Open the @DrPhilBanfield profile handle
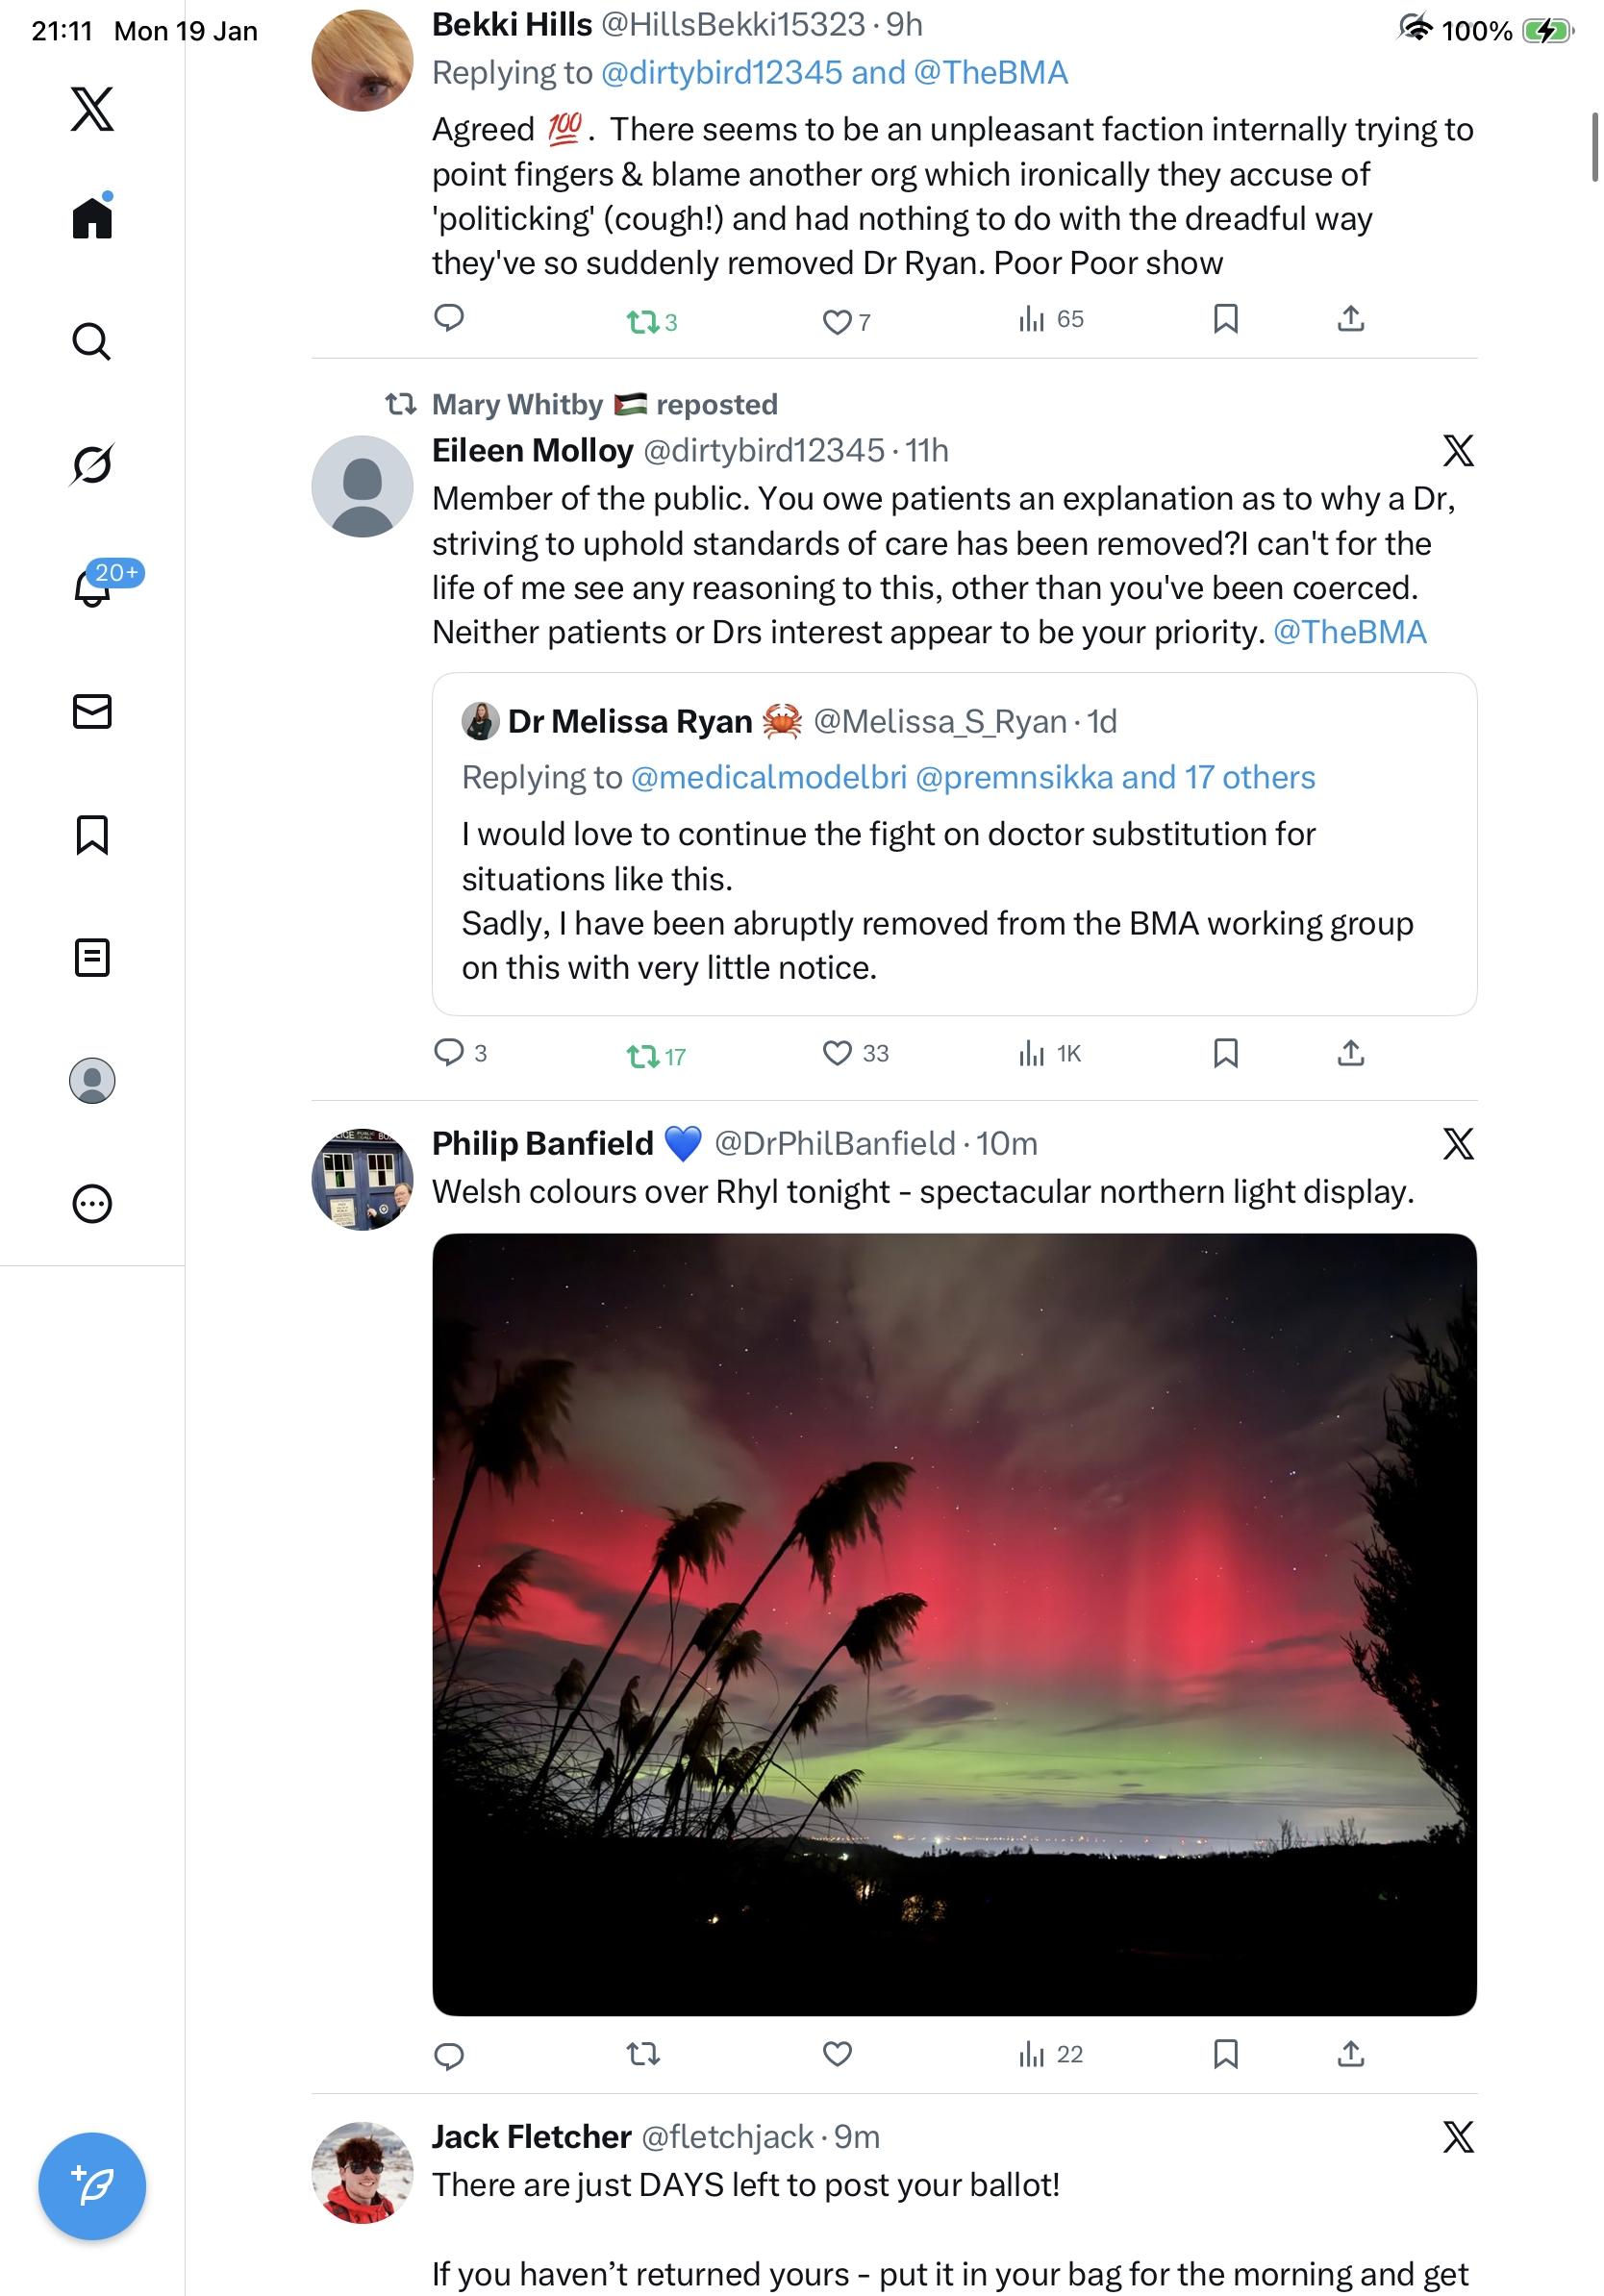This screenshot has height=2296, width=1604. (x=834, y=1143)
